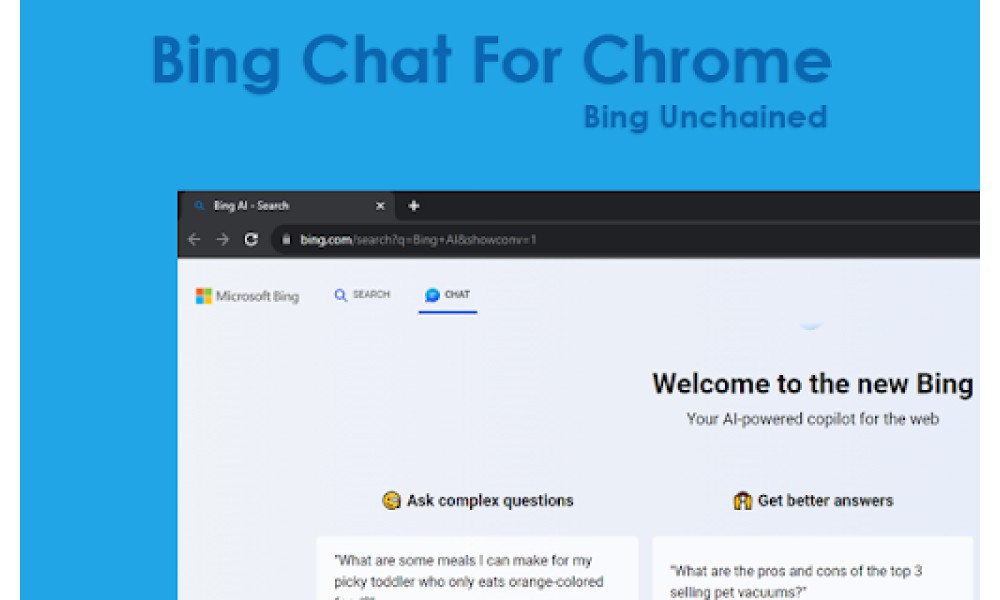Open a new tab with the plus button
The image size is (1000, 600).
[413, 206]
